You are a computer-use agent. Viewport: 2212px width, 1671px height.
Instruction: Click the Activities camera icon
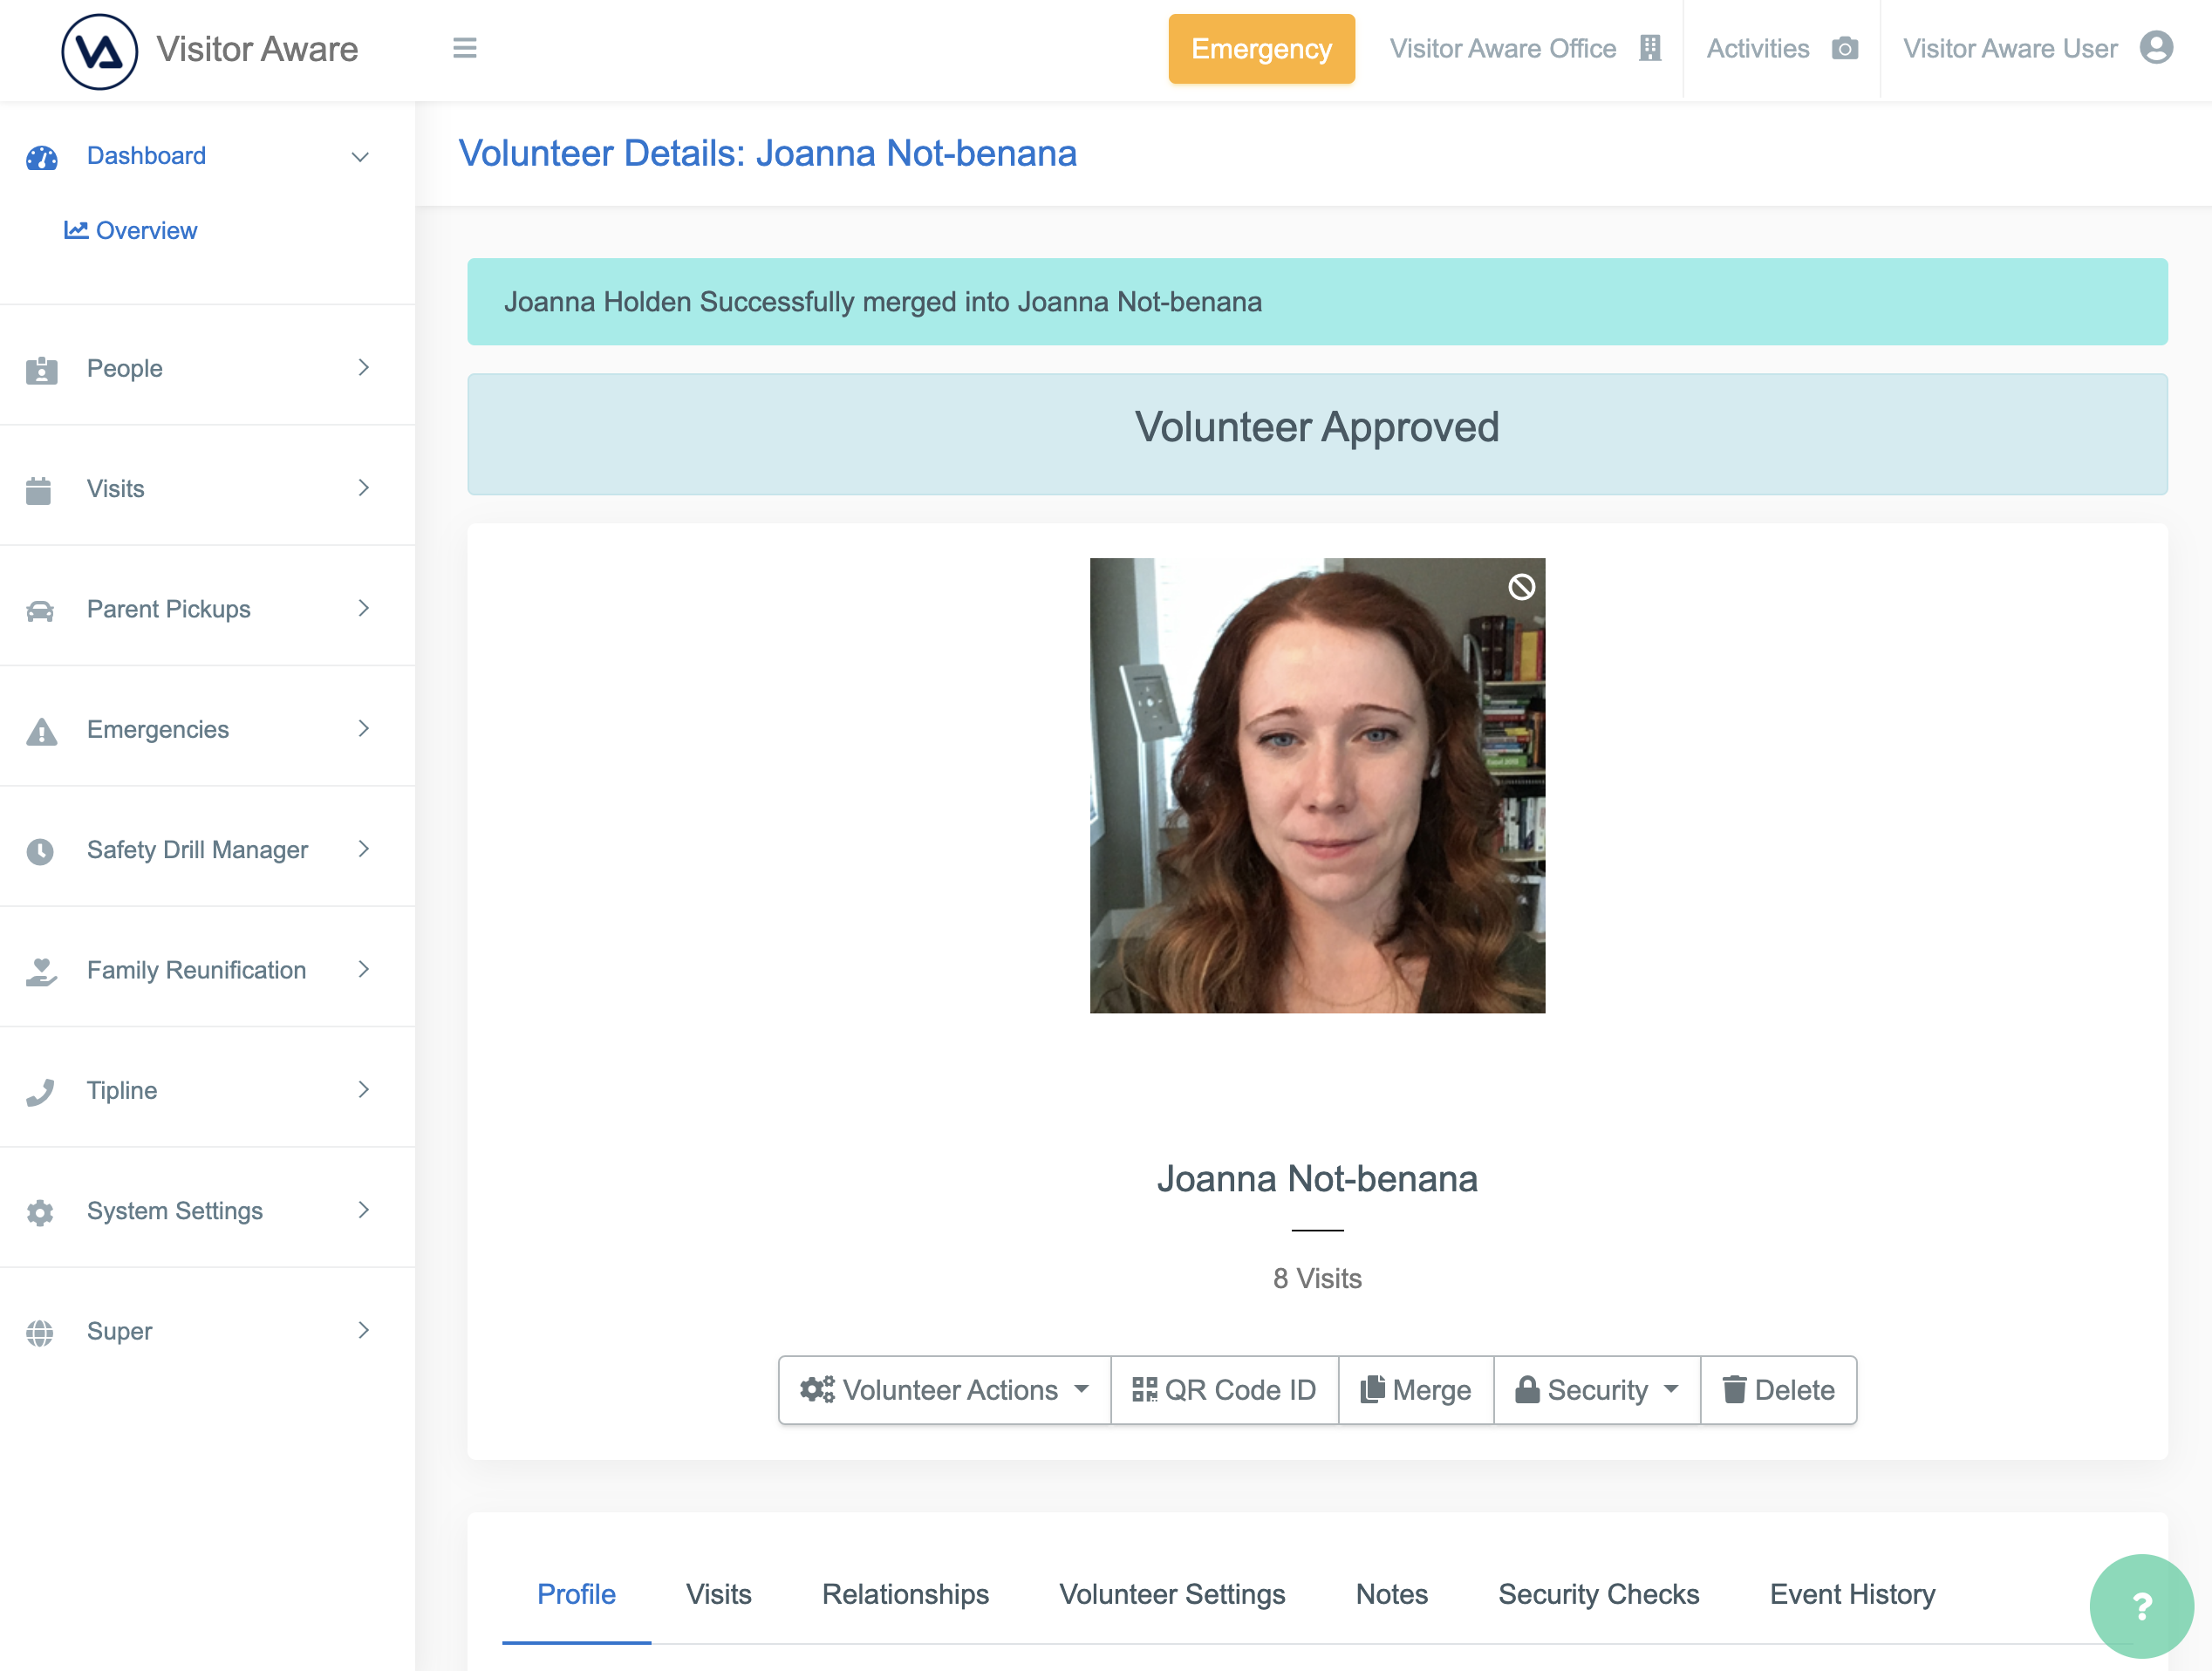[1844, 48]
